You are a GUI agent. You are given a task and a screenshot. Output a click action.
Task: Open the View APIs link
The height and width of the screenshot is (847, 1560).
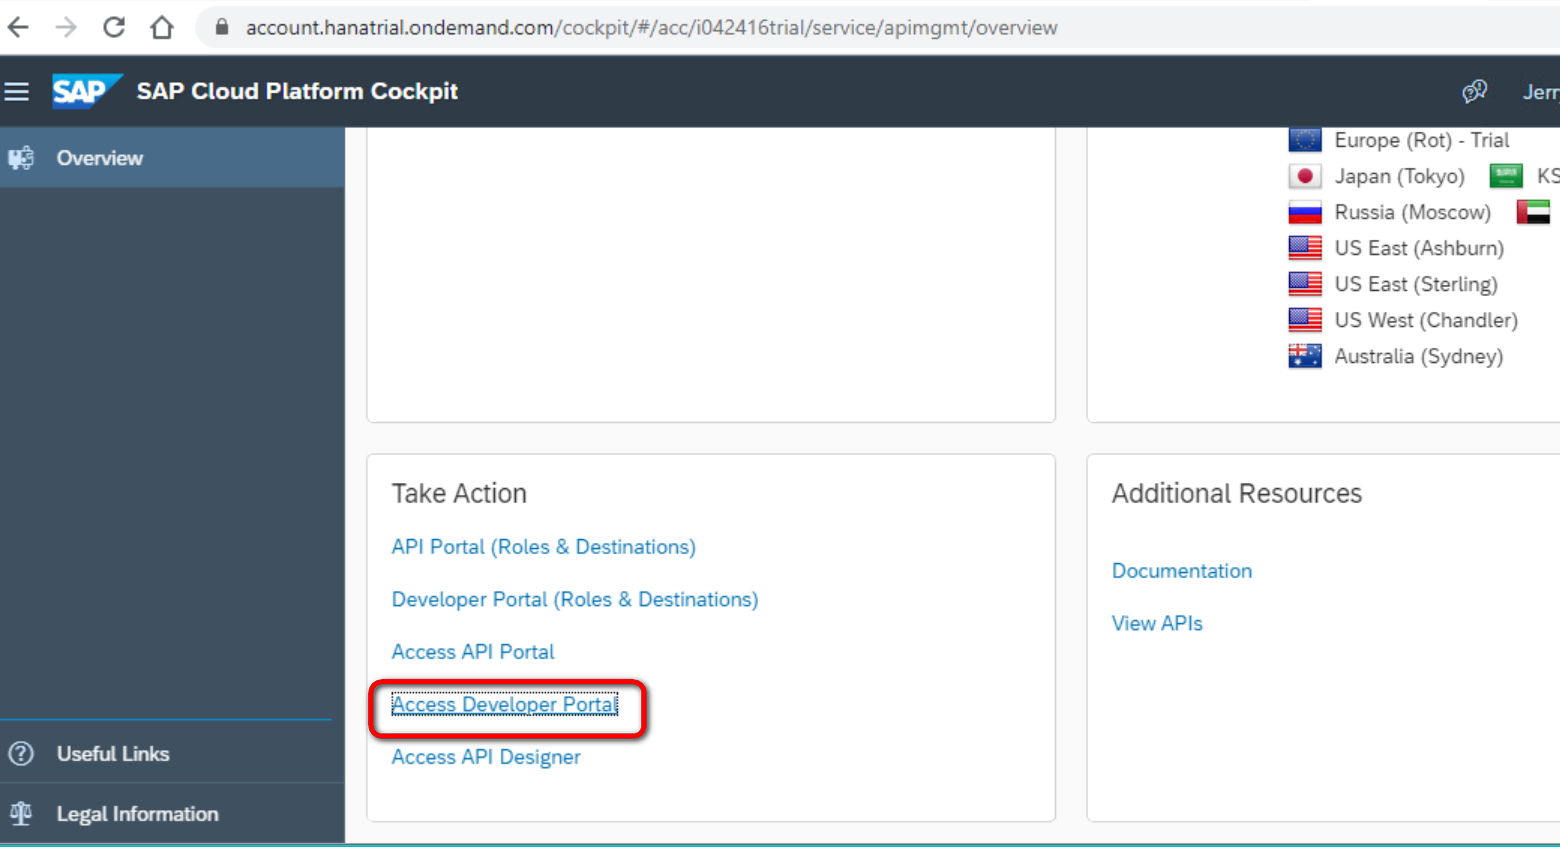[1157, 623]
